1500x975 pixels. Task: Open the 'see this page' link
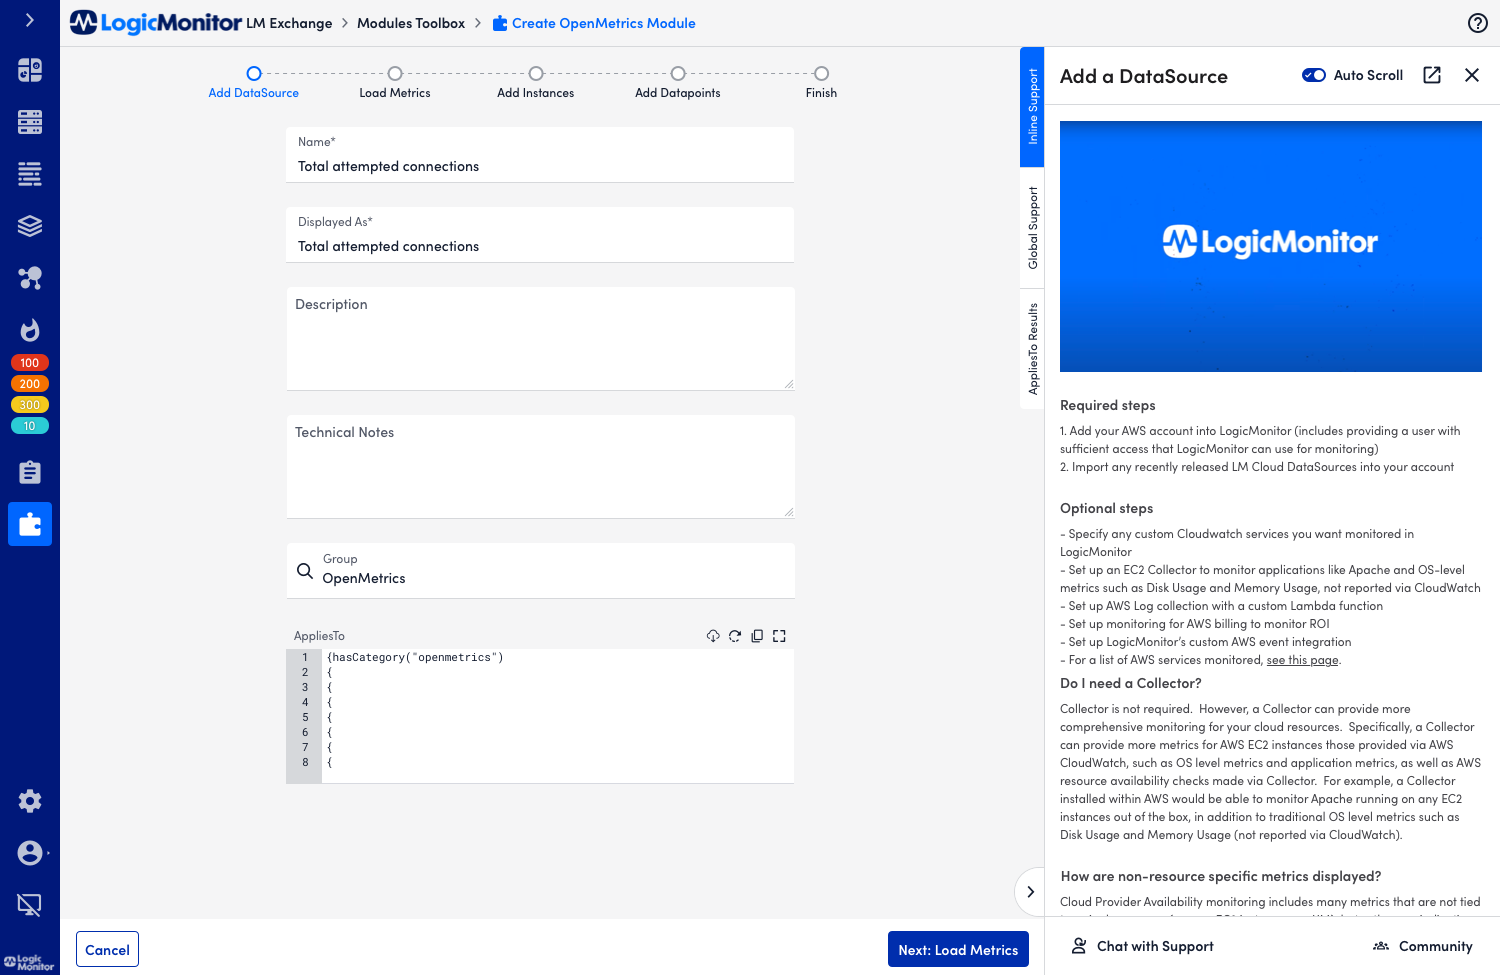(1302, 660)
